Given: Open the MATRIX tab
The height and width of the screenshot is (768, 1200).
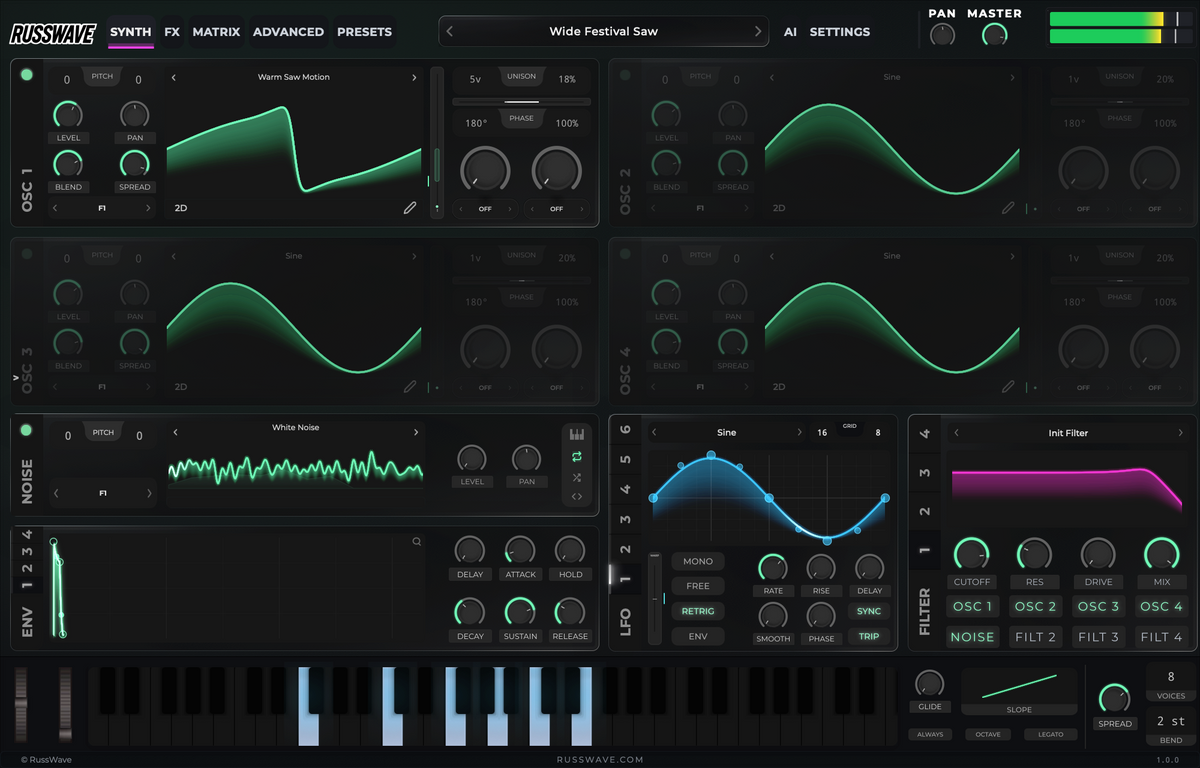Looking at the screenshot, I should (216, 32).
